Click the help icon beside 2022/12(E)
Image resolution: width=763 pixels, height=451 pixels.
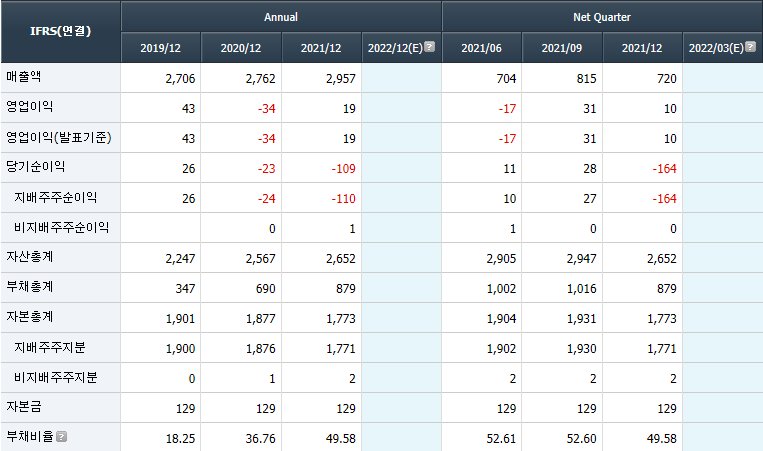[429, 47]
